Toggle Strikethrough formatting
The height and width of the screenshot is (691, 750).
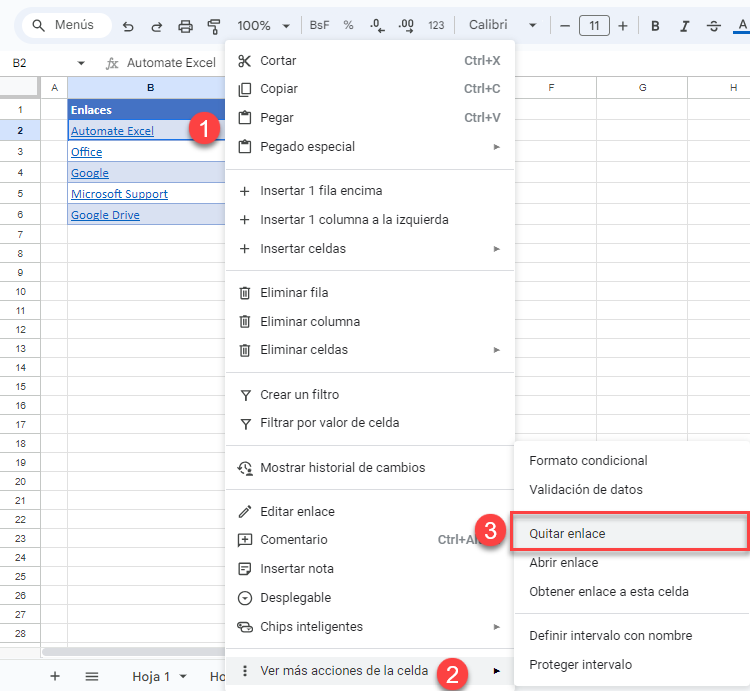(x=714, y=26)
